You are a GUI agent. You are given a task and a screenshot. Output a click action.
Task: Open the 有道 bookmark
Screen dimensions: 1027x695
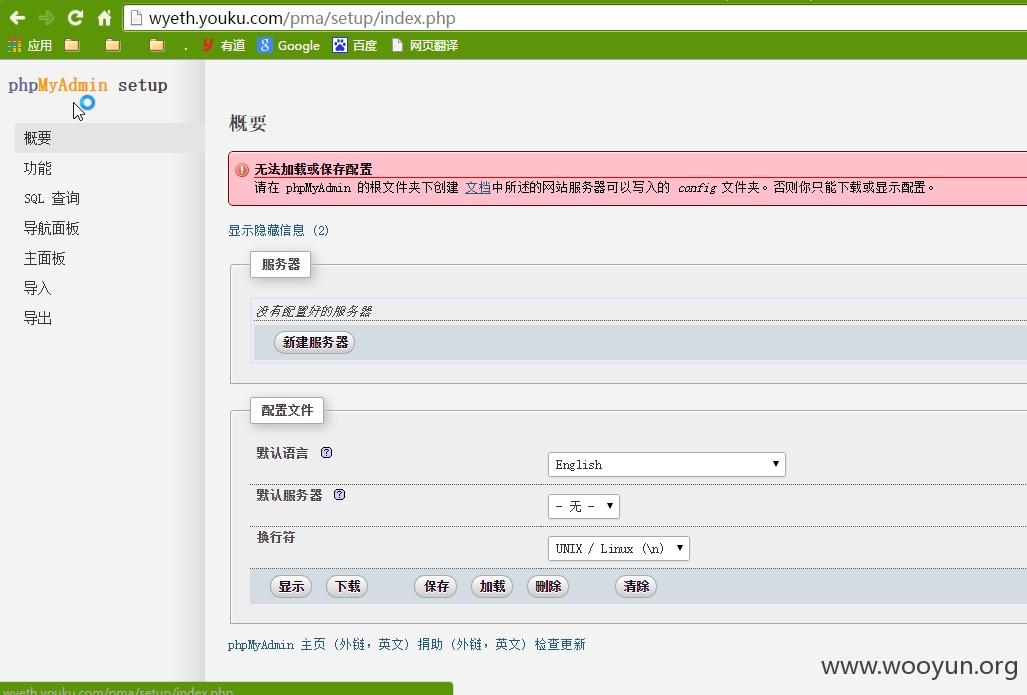(224, 45)
